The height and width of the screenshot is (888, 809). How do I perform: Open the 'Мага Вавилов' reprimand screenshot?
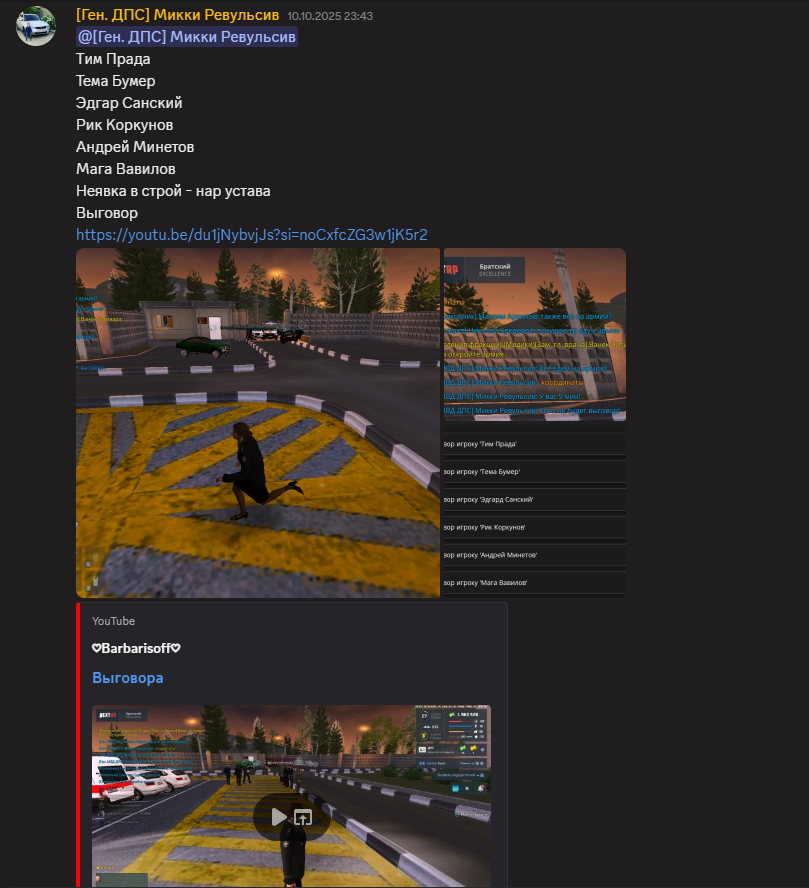(x=534, y=582)
